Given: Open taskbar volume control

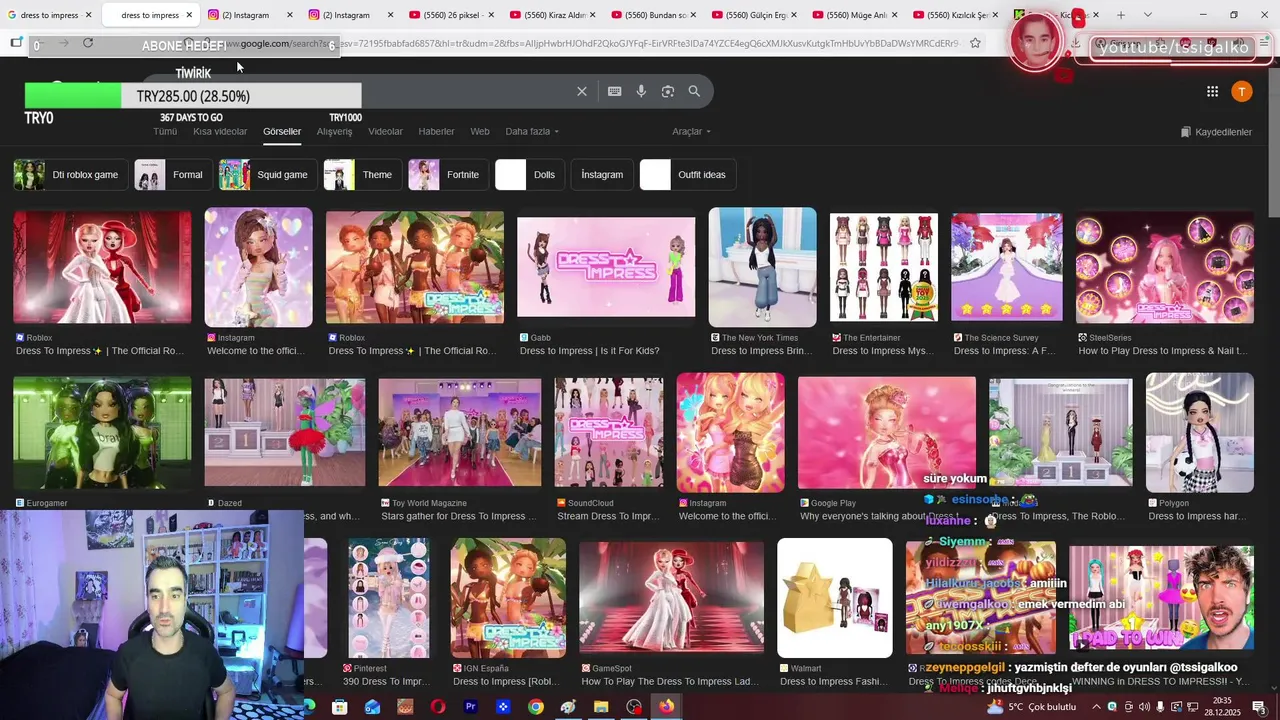Looking at the screenshot, I should tap(1144, 707).
